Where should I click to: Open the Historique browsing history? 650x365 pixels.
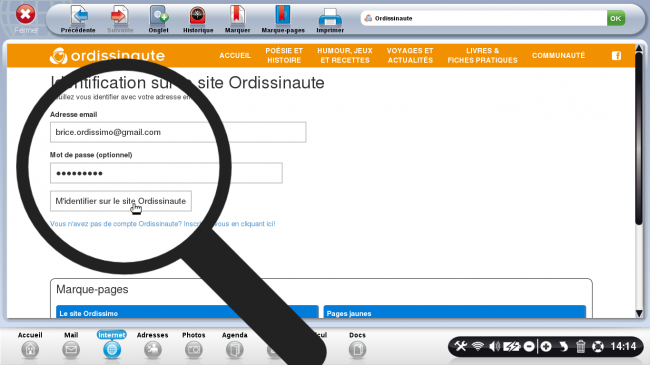(198, 19)
